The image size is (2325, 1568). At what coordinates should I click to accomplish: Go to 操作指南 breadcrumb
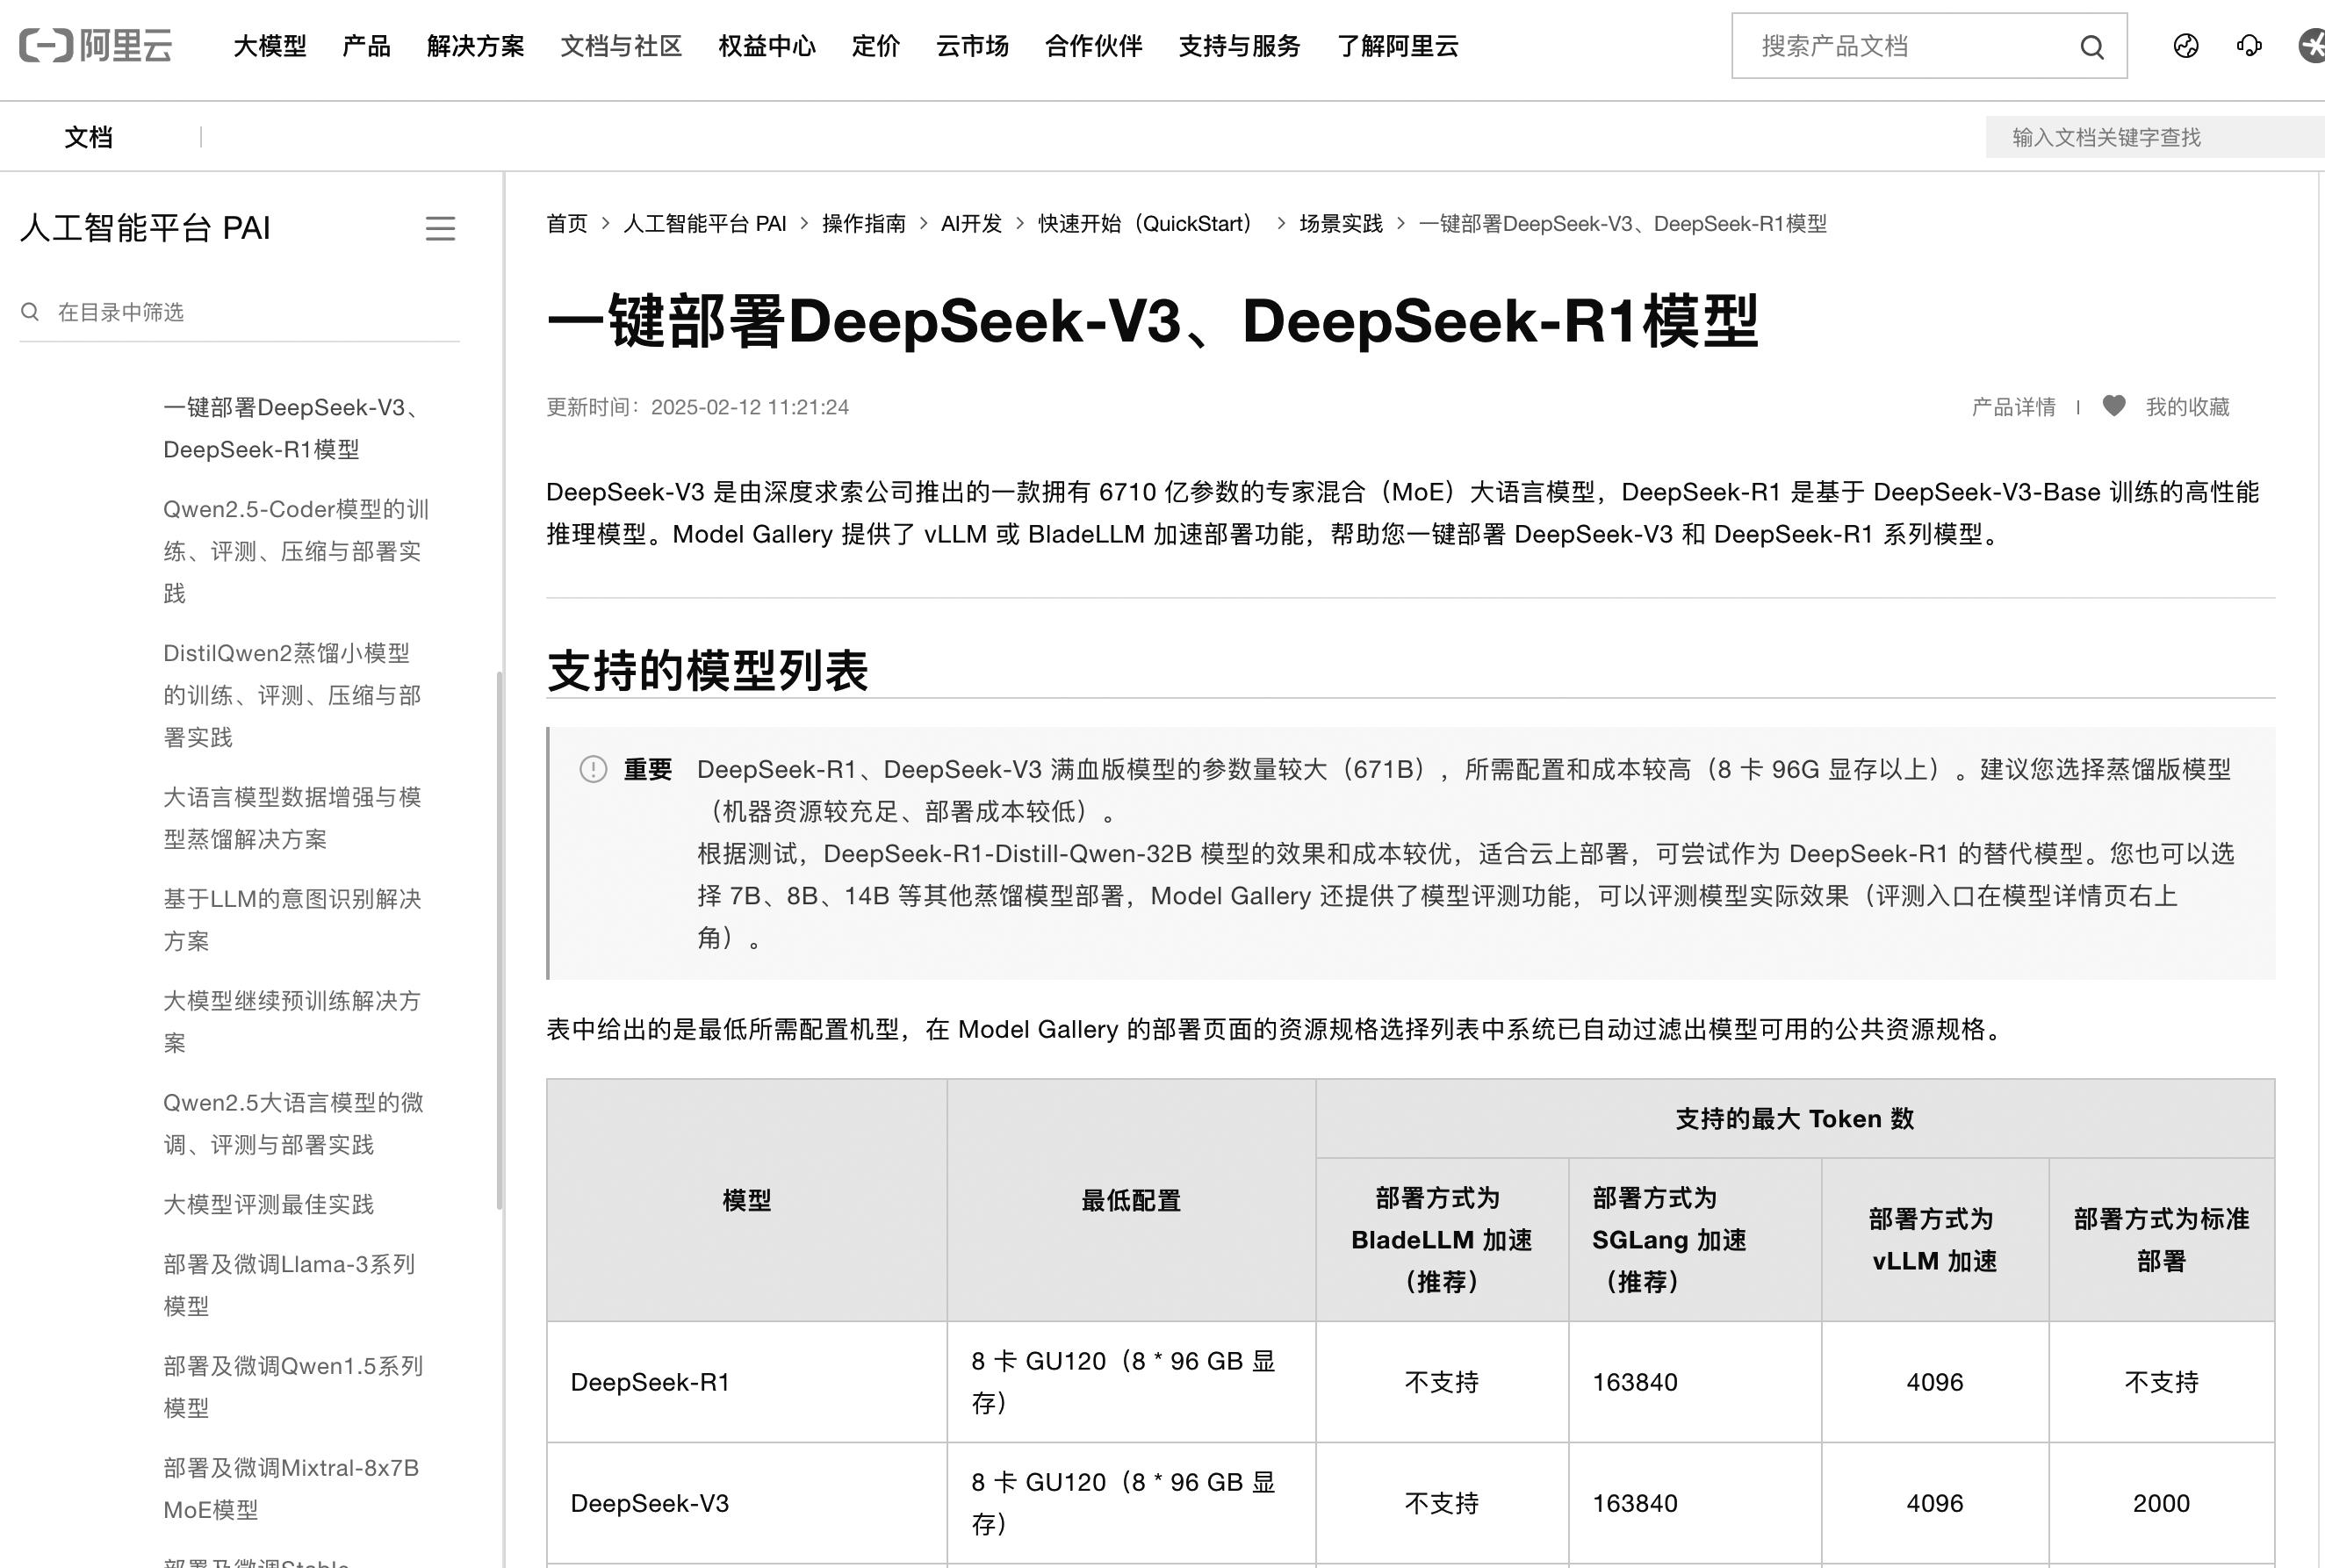[864, 224]
